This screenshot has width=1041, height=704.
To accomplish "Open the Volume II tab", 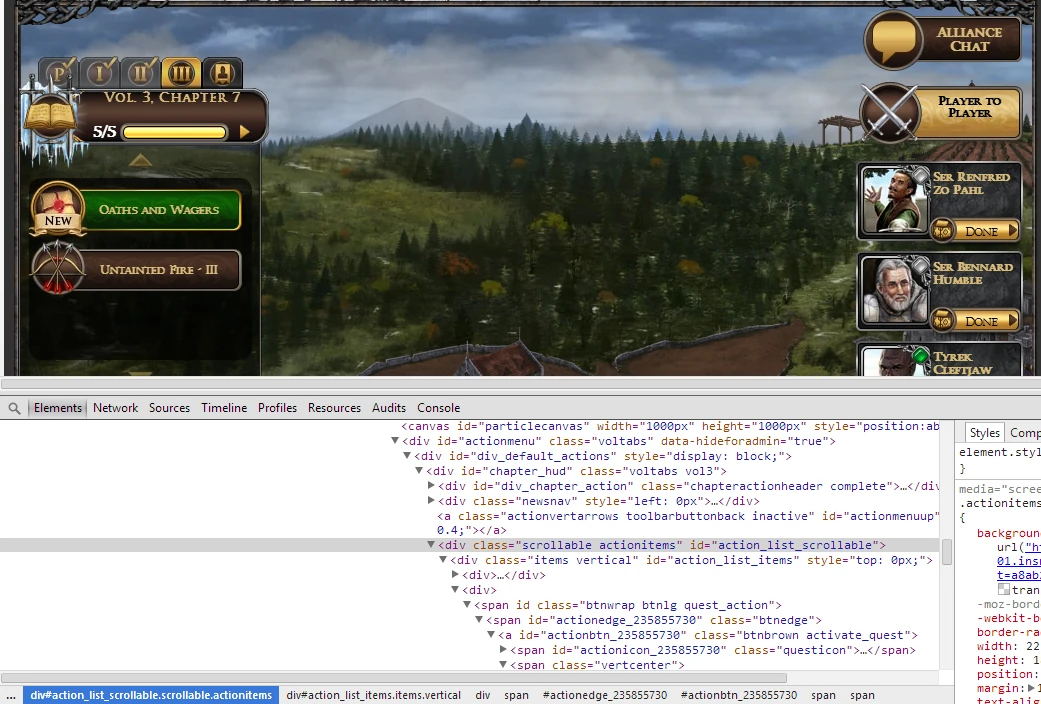I will click(x=140, y=72).
